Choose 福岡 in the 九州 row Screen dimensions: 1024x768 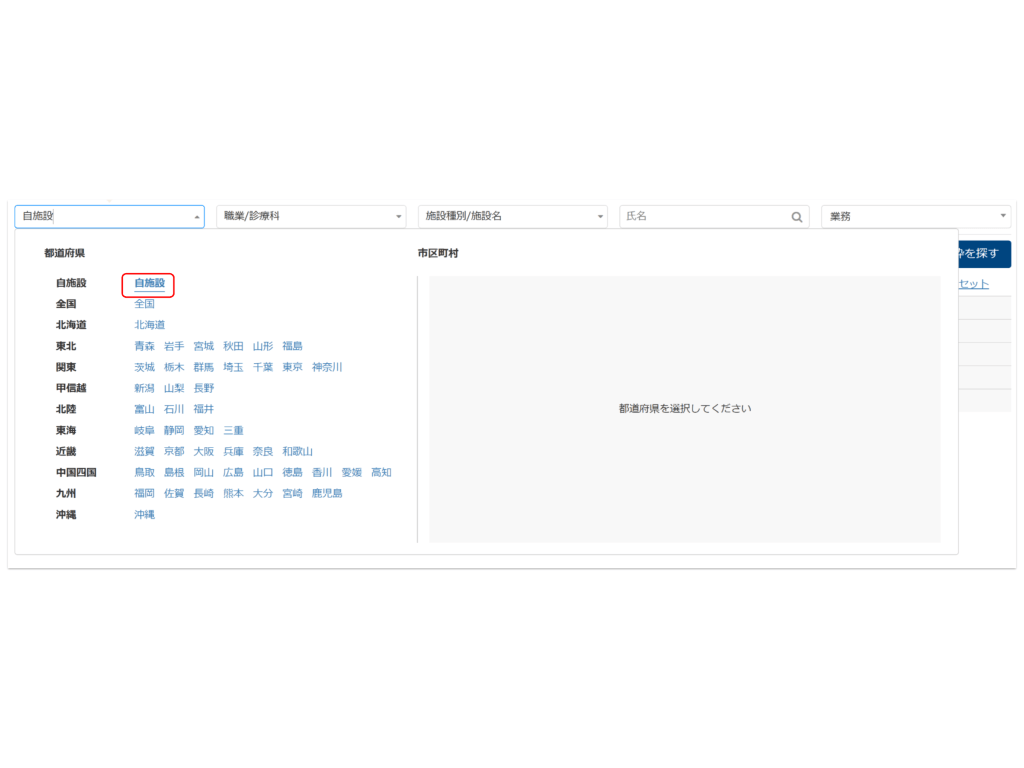[145, 494]
